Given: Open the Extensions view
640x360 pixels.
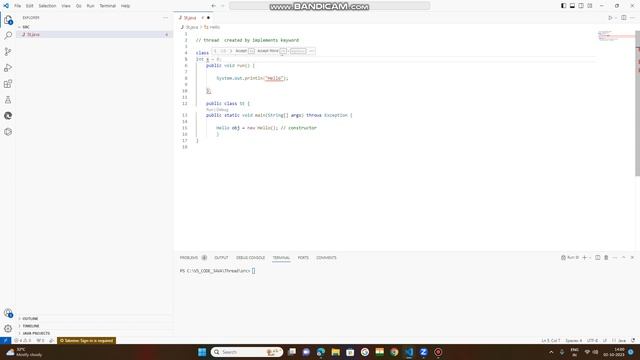Looking at the screenshot, I should coord(8,84).
